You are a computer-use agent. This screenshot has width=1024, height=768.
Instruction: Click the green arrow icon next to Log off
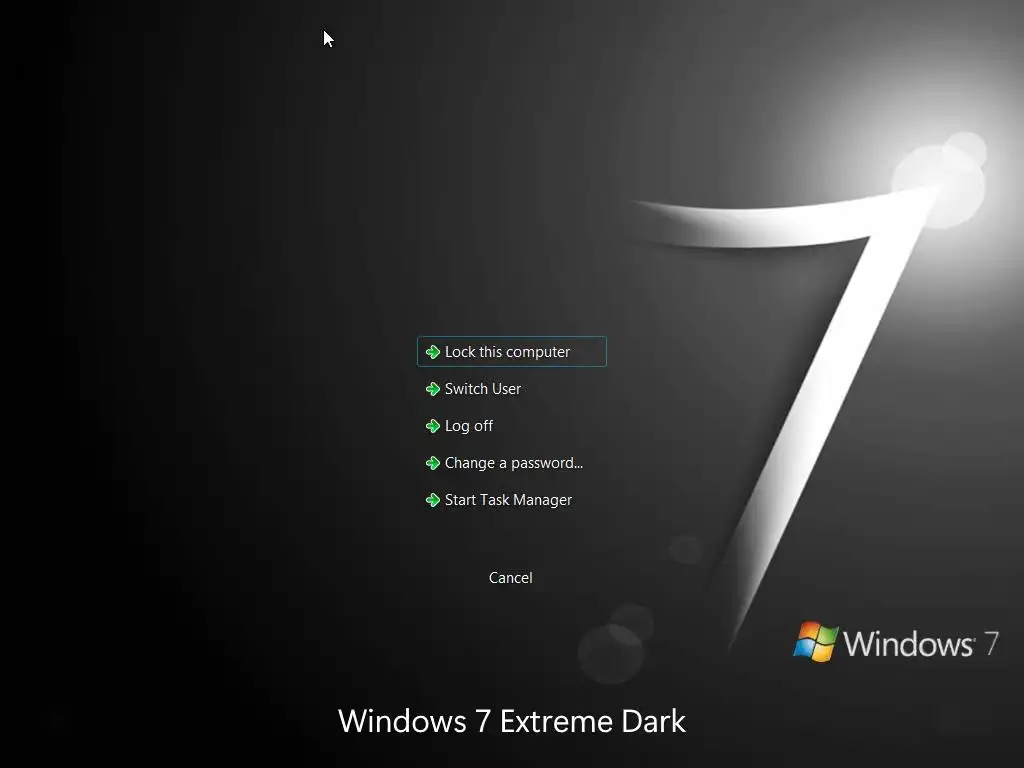(432, 426)
